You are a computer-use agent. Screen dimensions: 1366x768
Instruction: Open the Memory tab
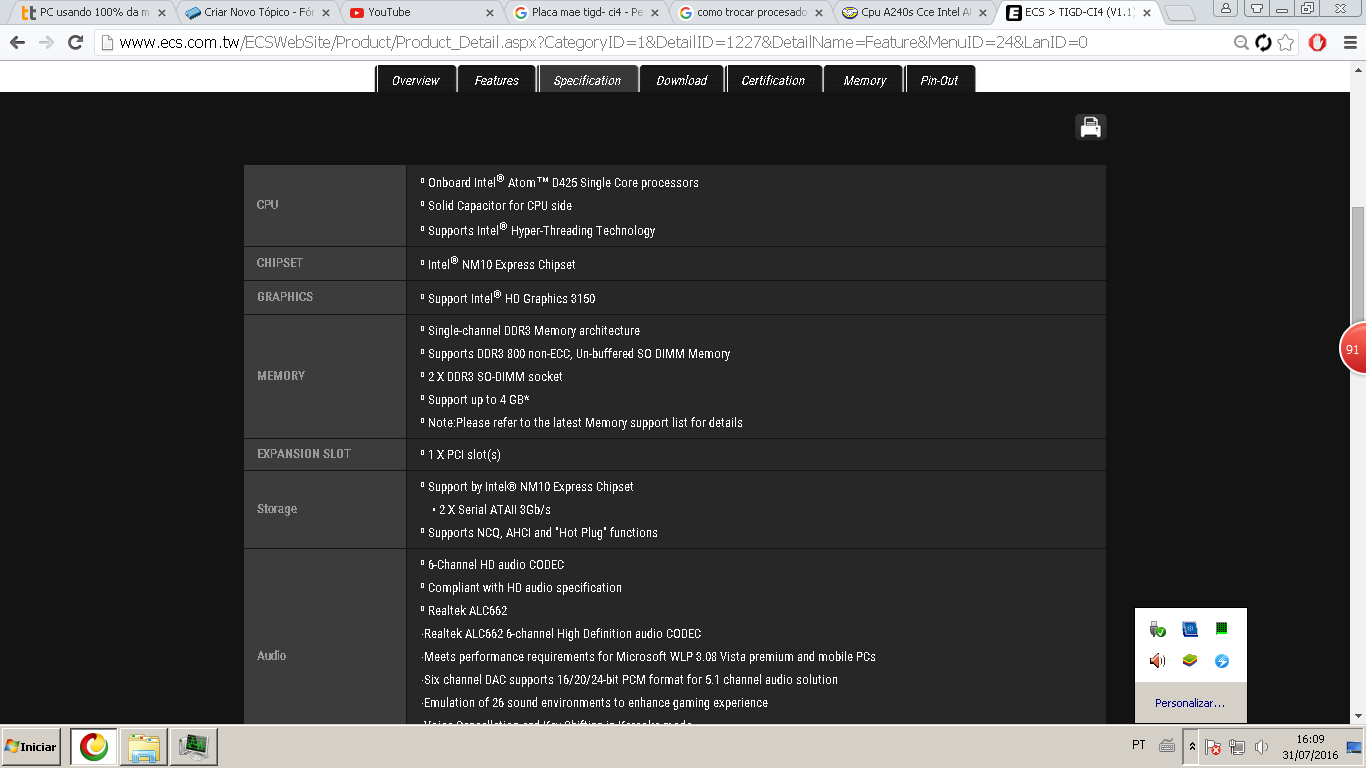864,80
